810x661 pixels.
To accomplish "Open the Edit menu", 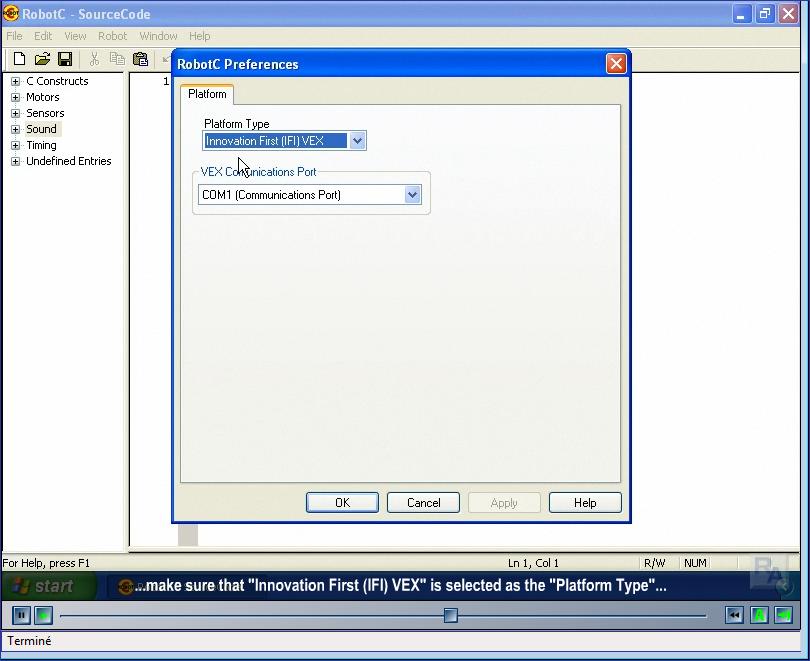I will click(x=43, y=36).
